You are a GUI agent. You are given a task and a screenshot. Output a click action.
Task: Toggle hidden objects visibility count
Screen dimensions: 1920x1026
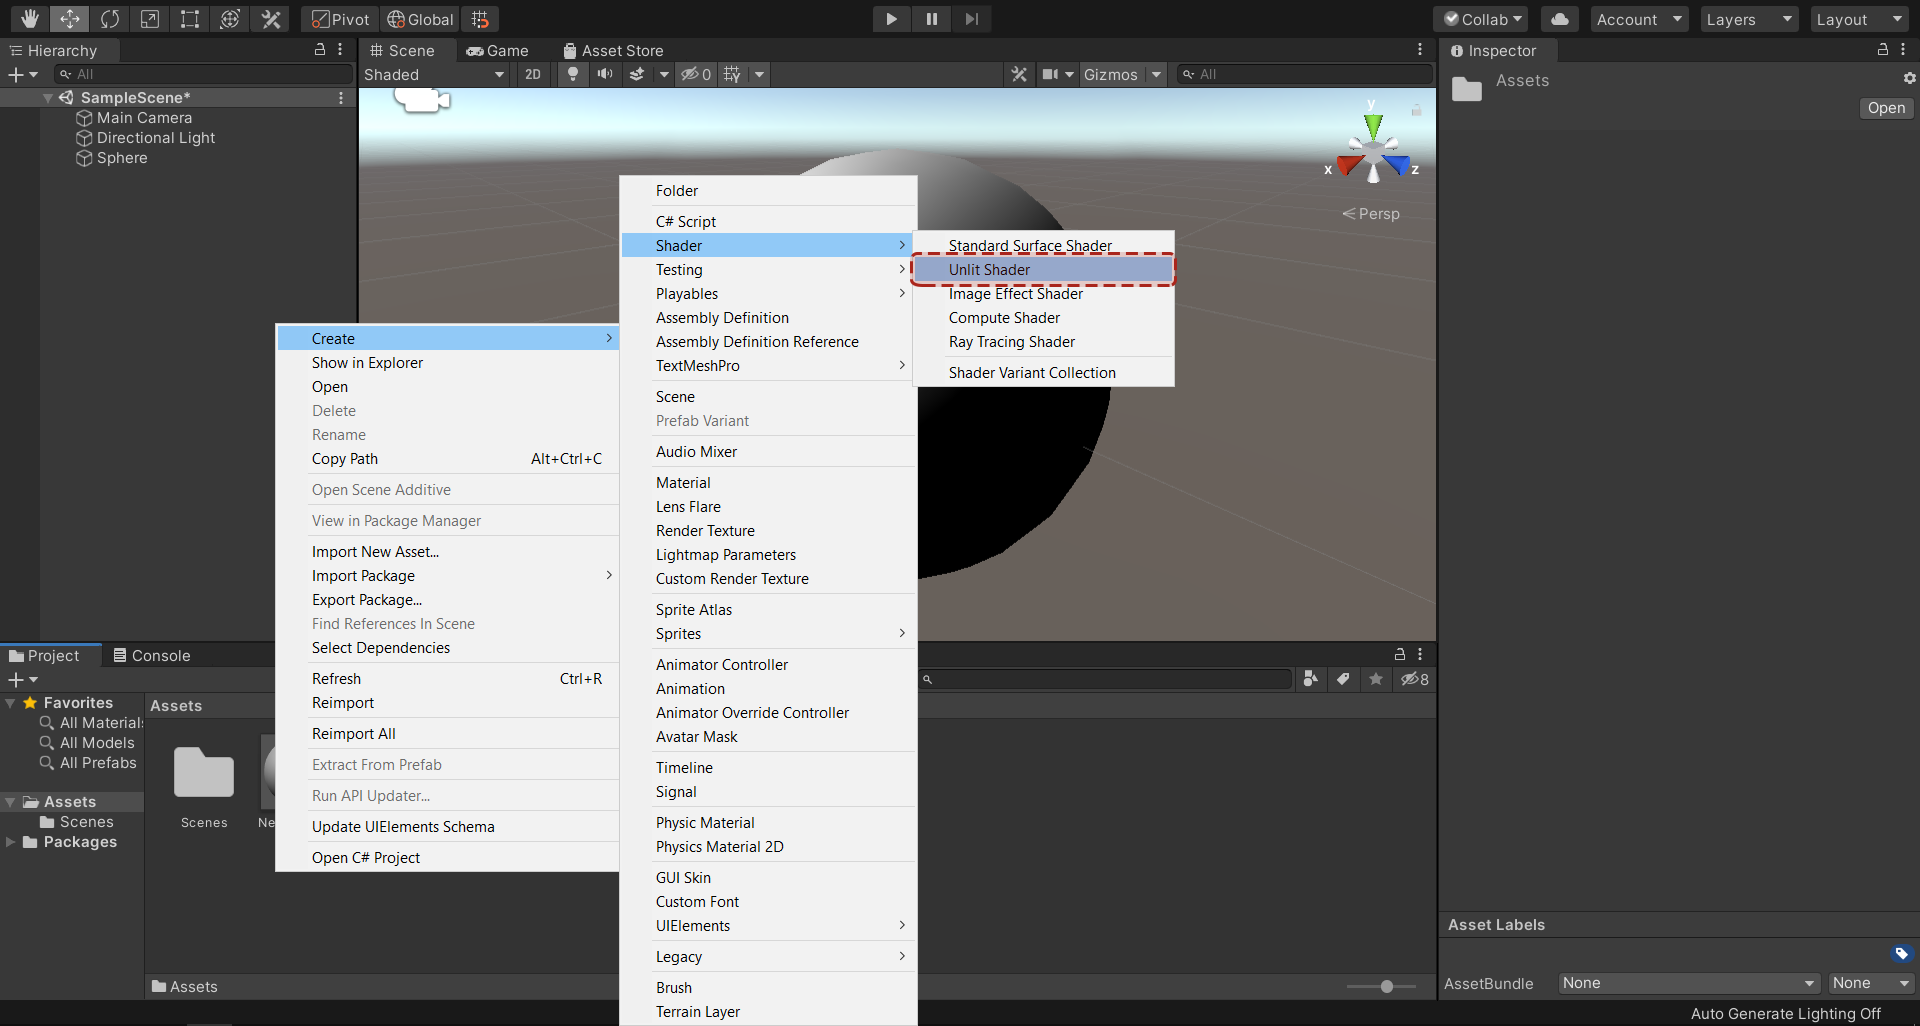pyautogui.click(x=696, y=74)
